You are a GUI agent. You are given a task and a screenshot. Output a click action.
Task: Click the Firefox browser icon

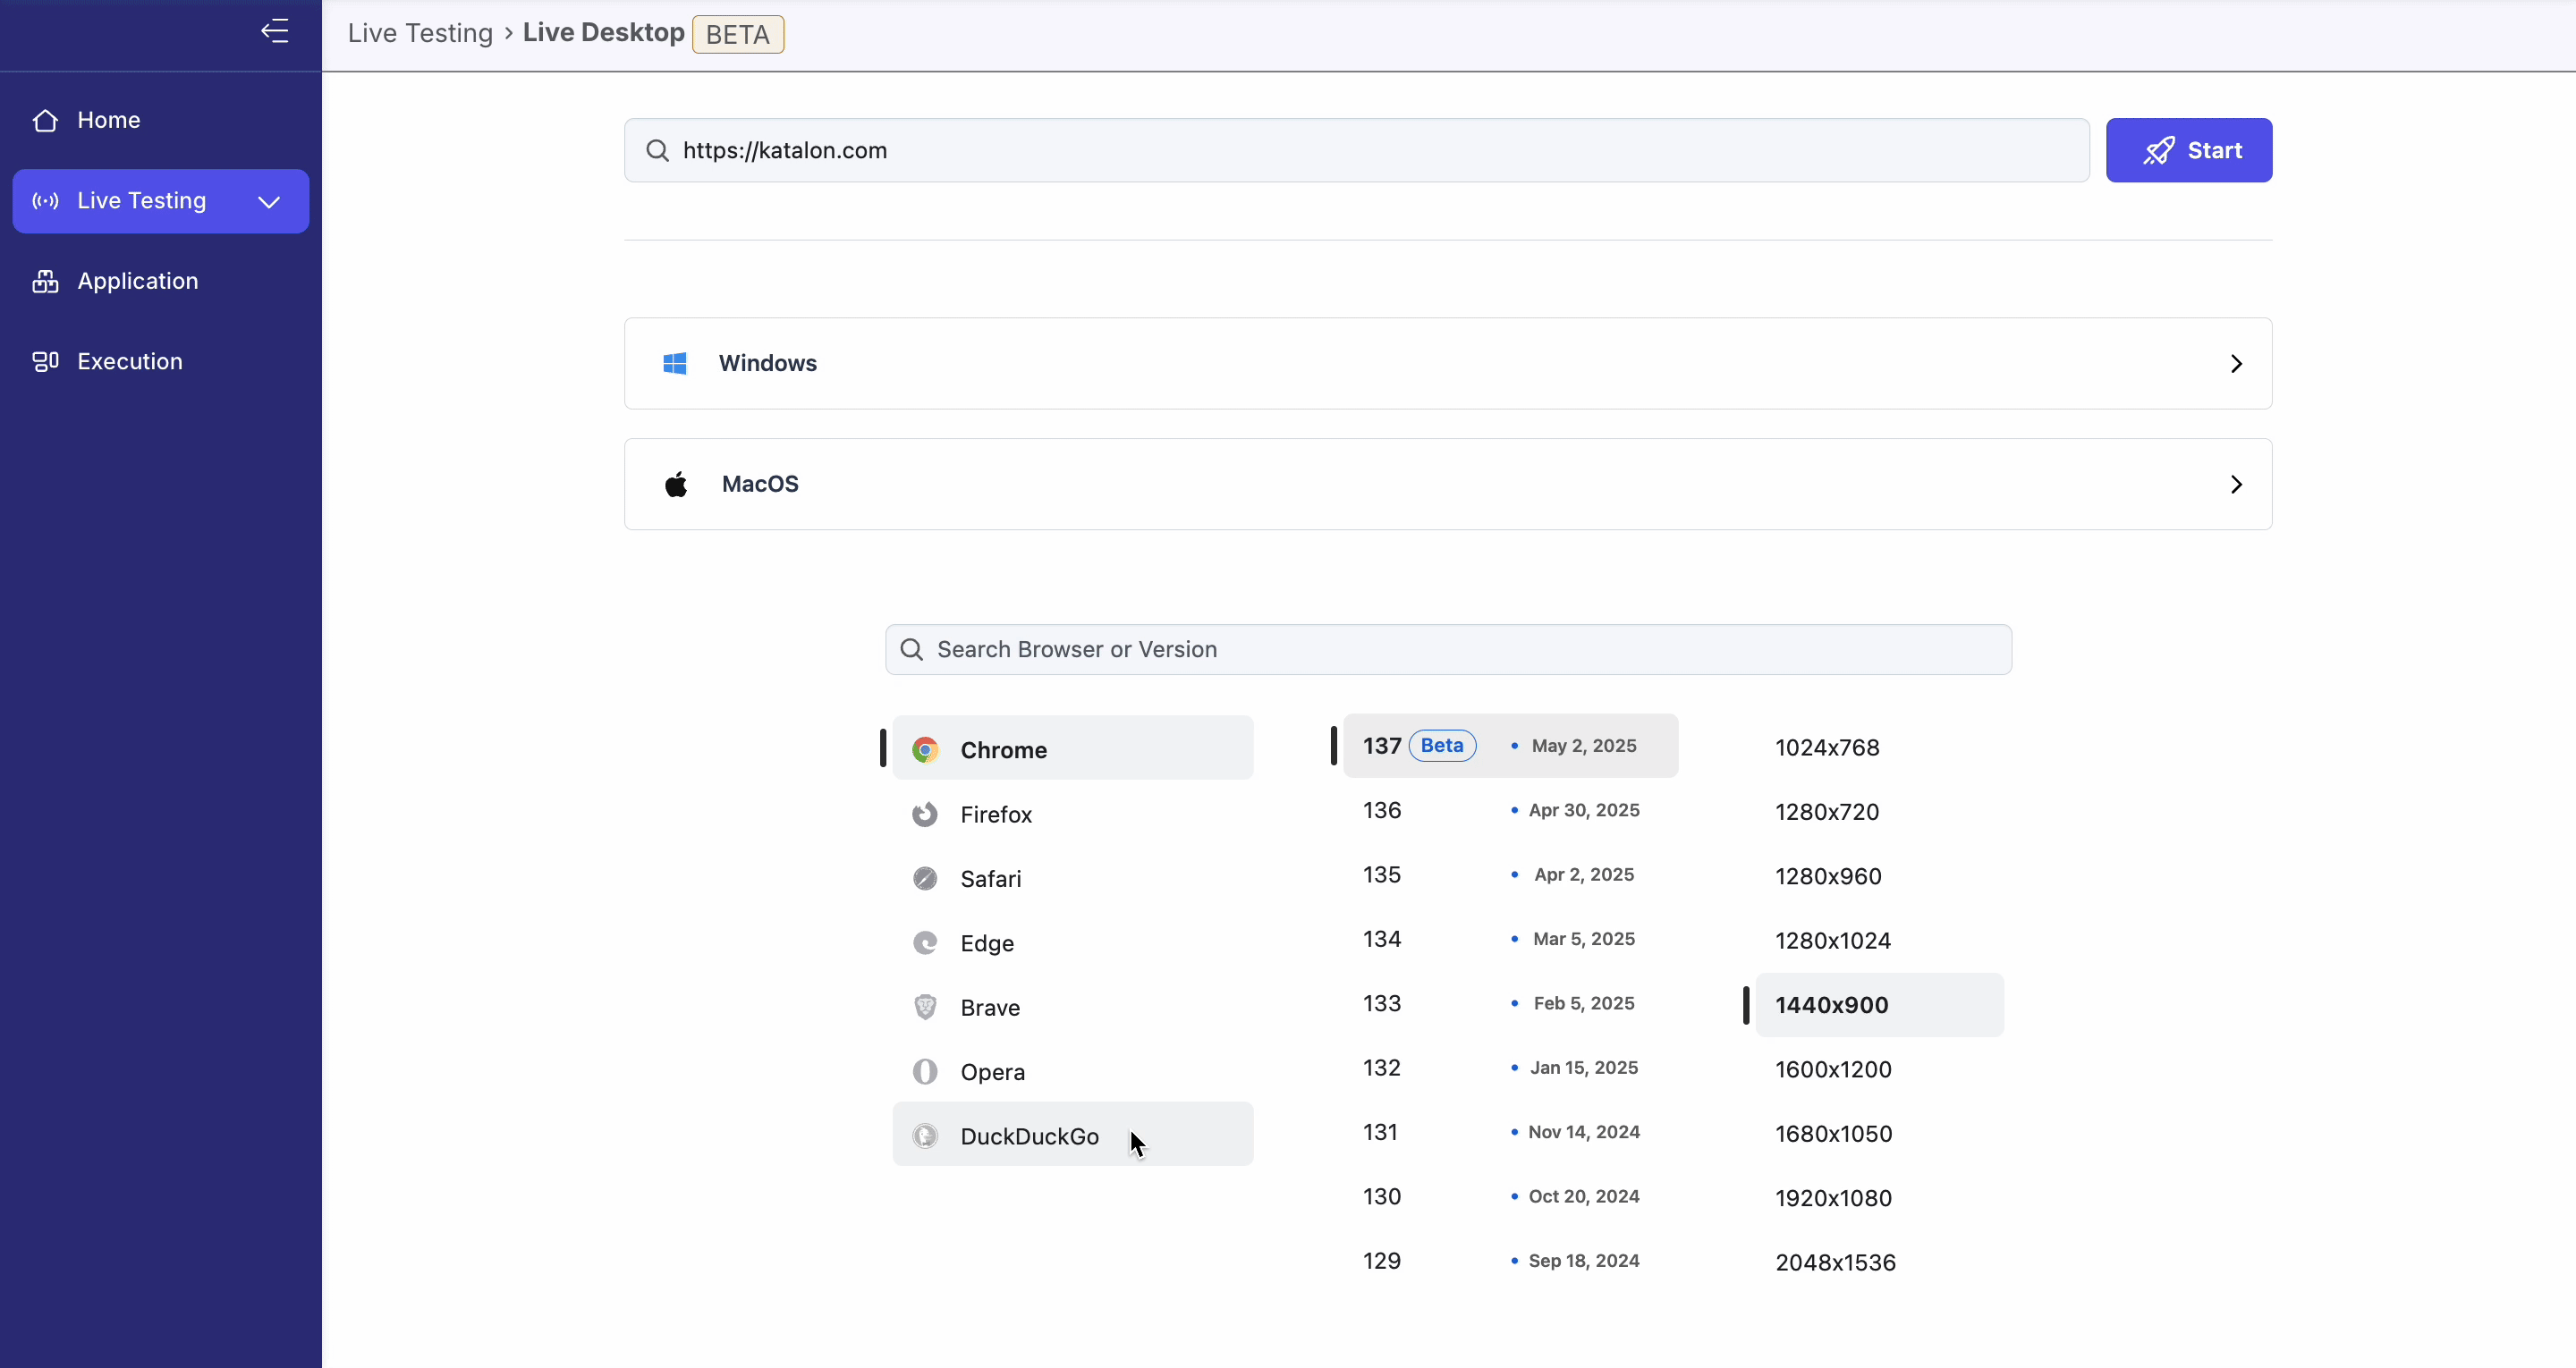click(x=925, y=814)
